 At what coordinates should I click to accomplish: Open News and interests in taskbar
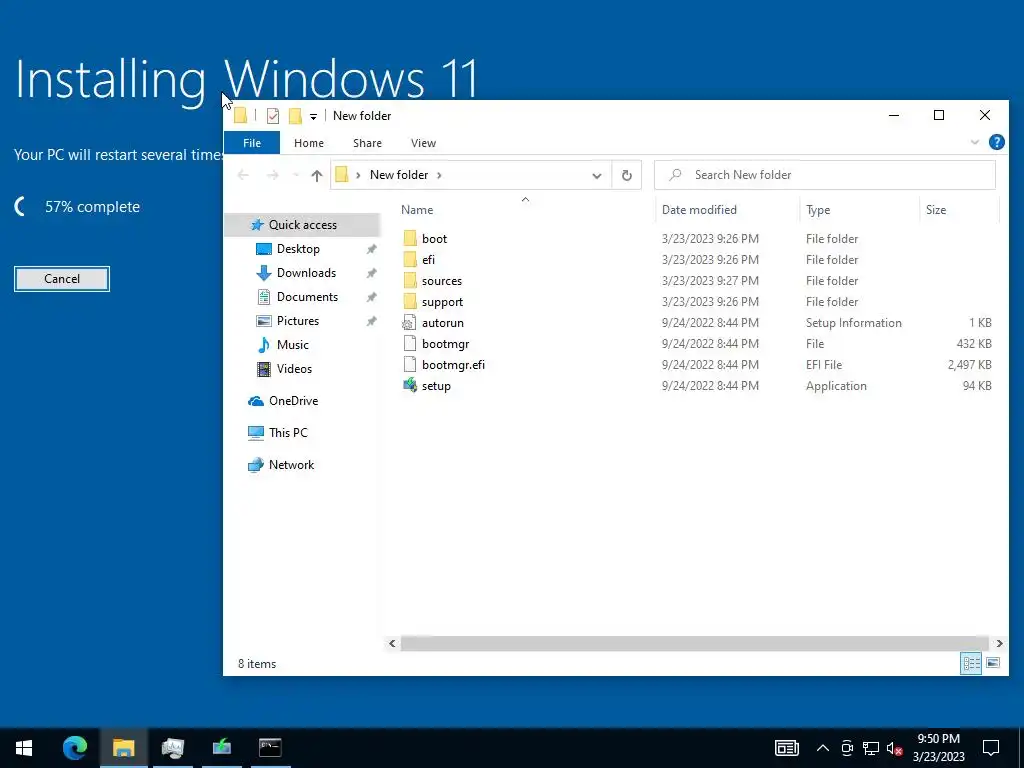(x=787, y=748)
